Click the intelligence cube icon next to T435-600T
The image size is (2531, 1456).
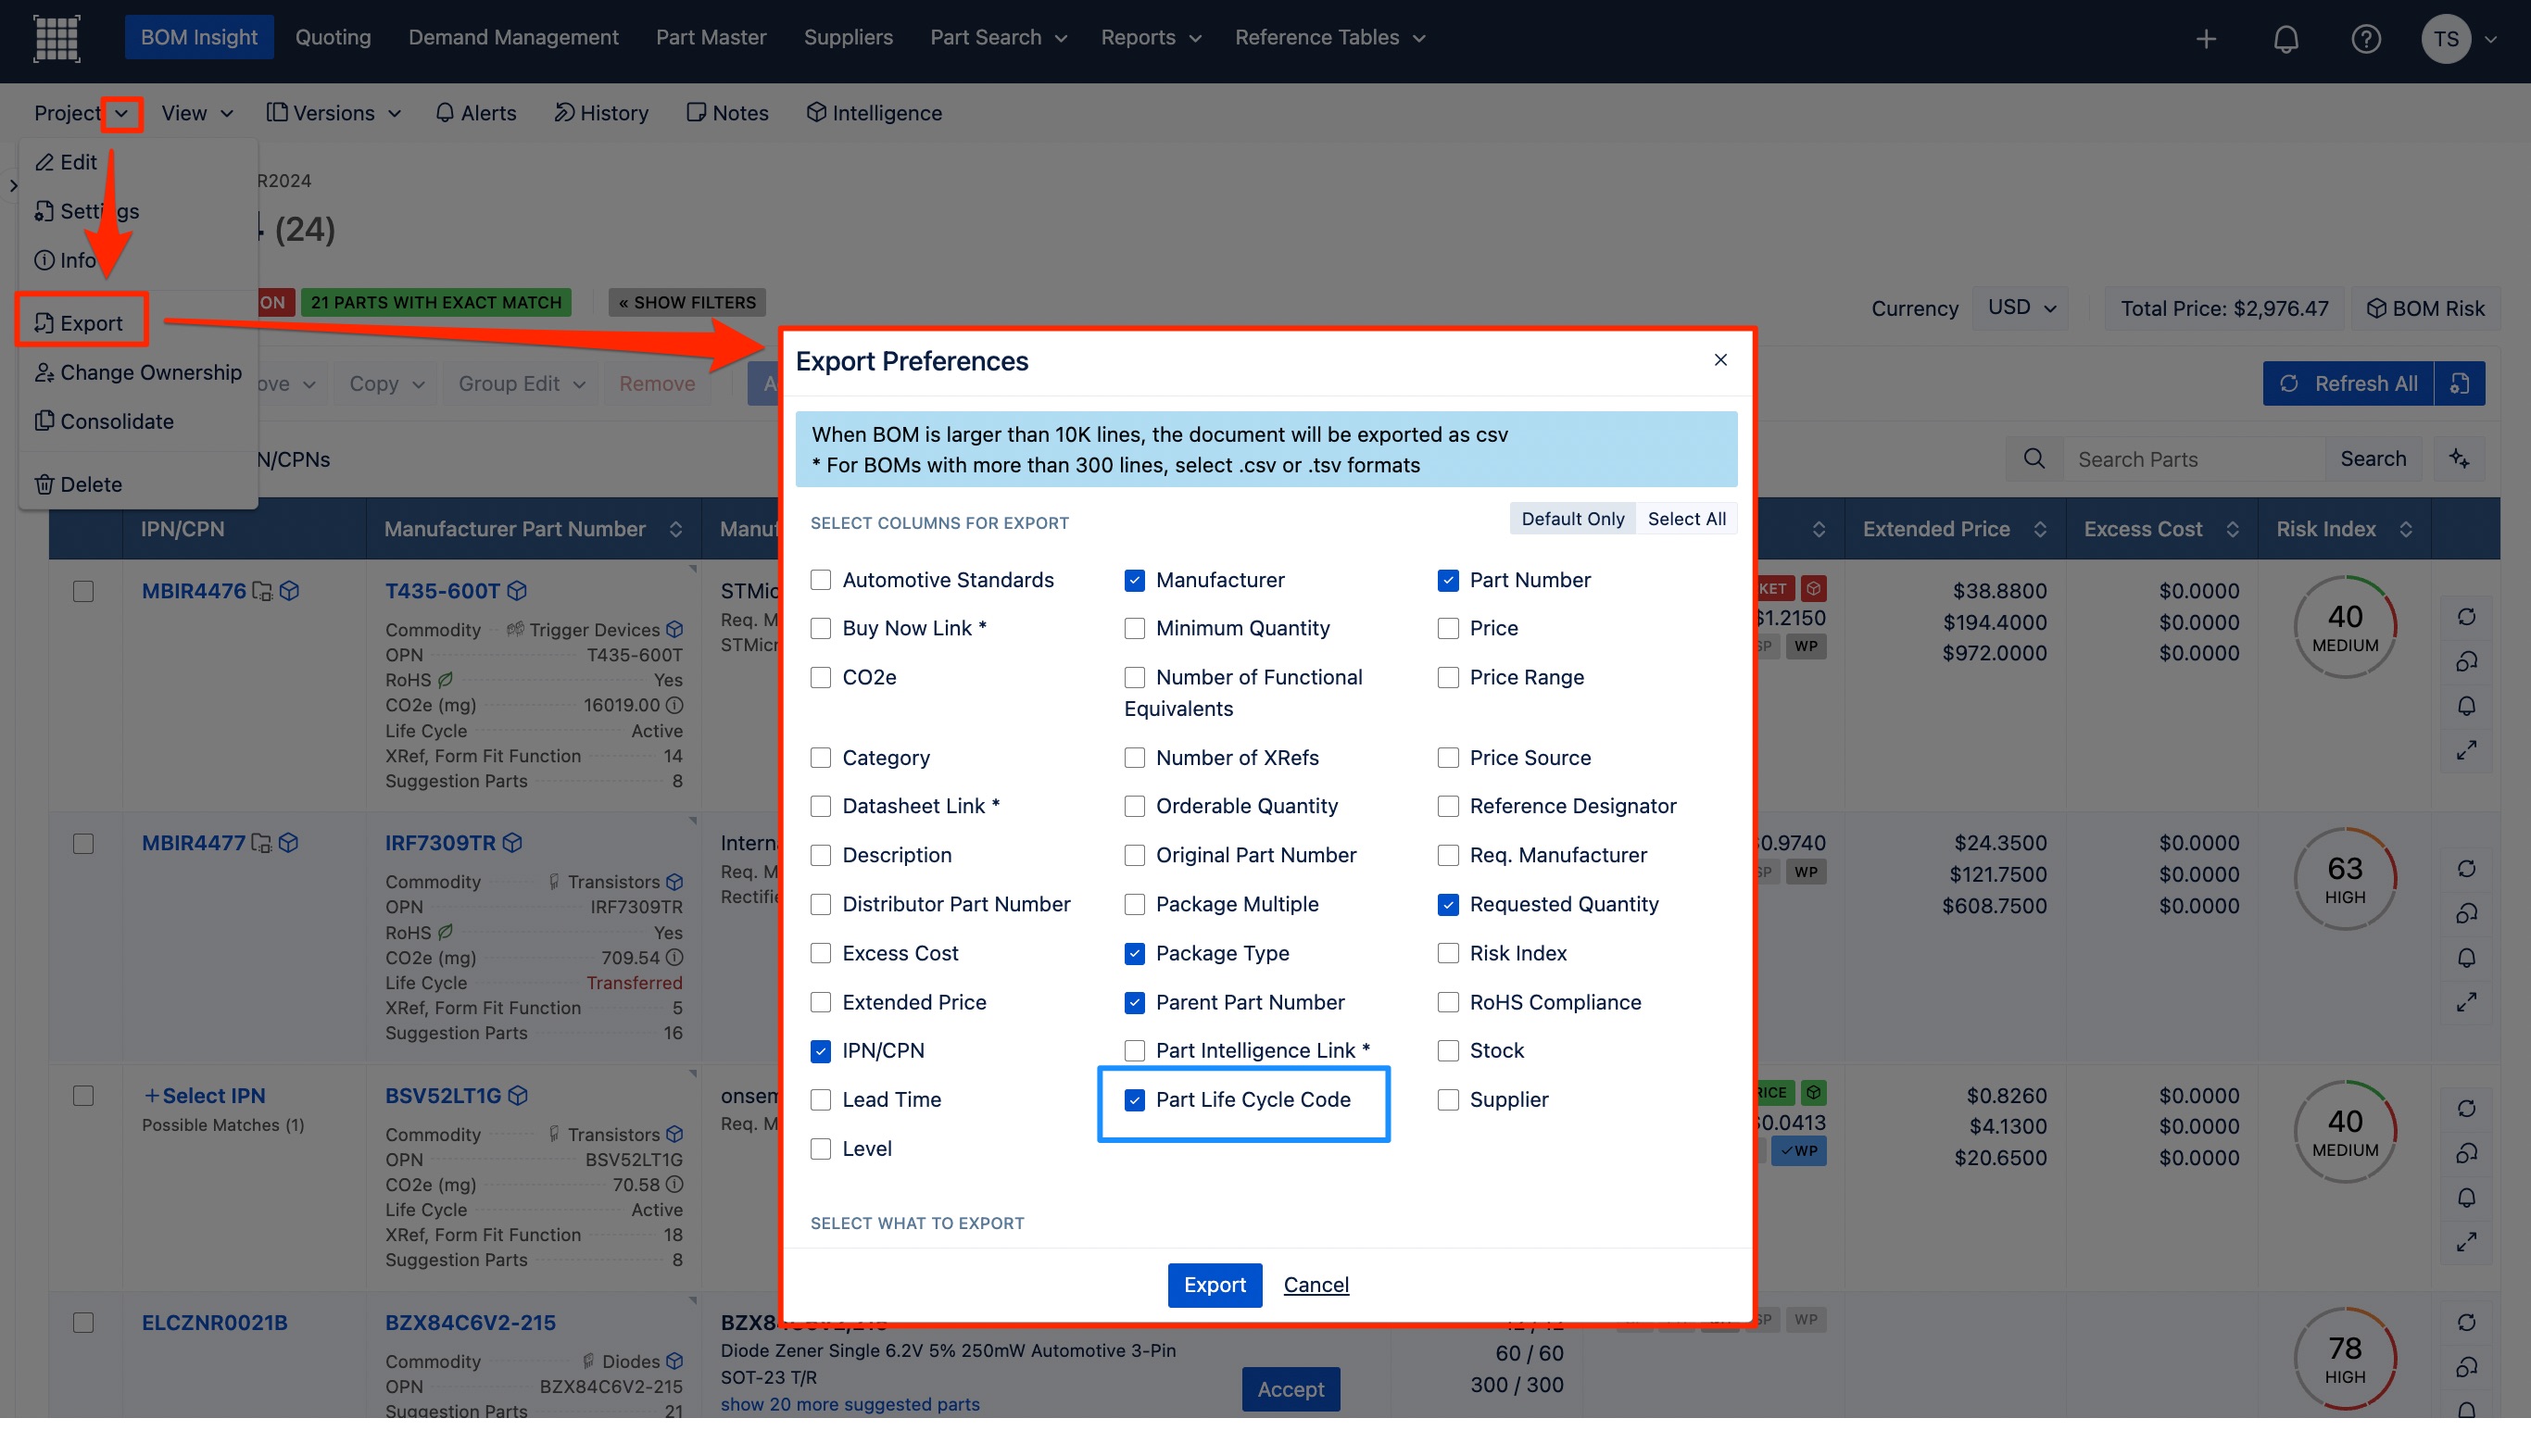517,591
